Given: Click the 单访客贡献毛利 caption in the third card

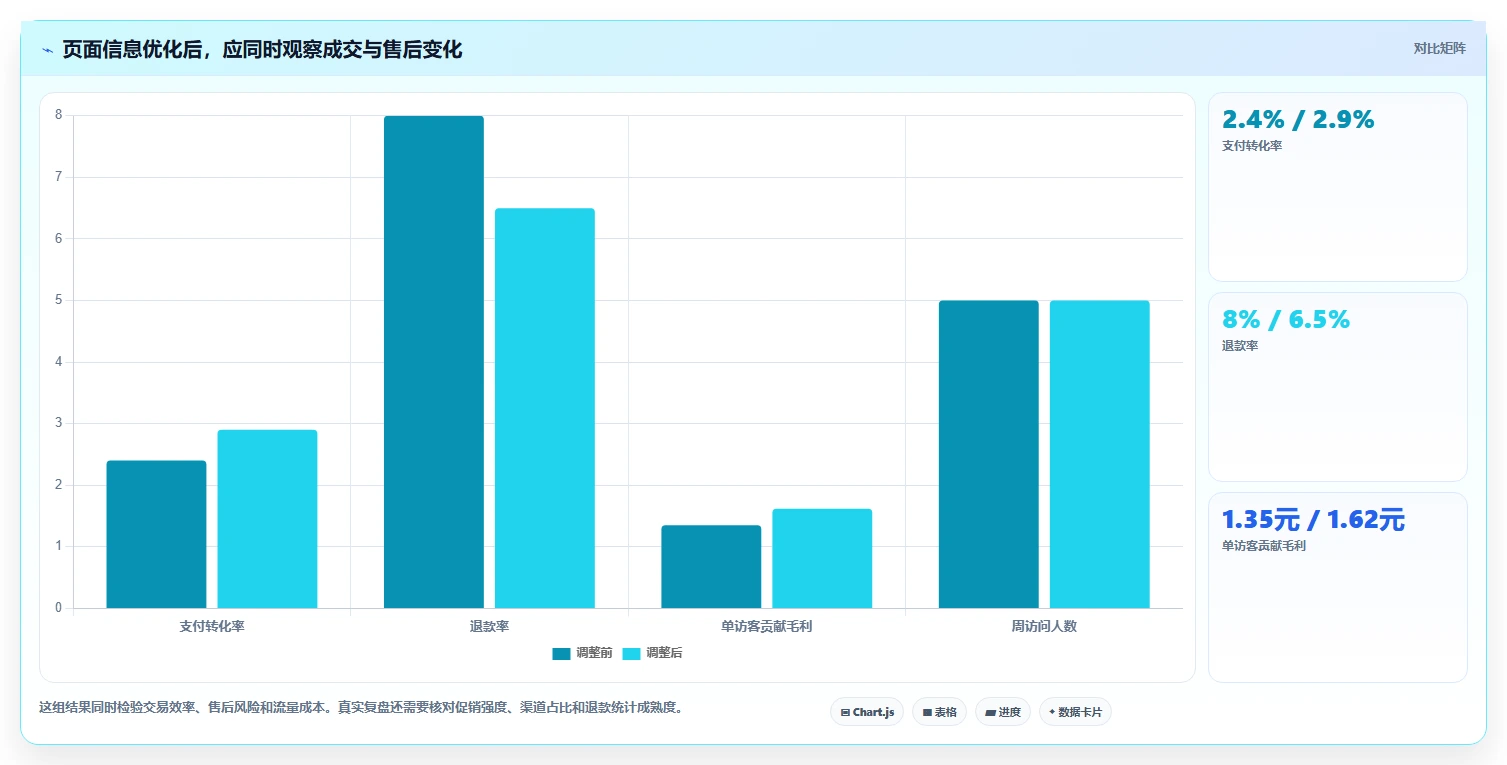Looking at the screenshot, I should pos(1264,546).
